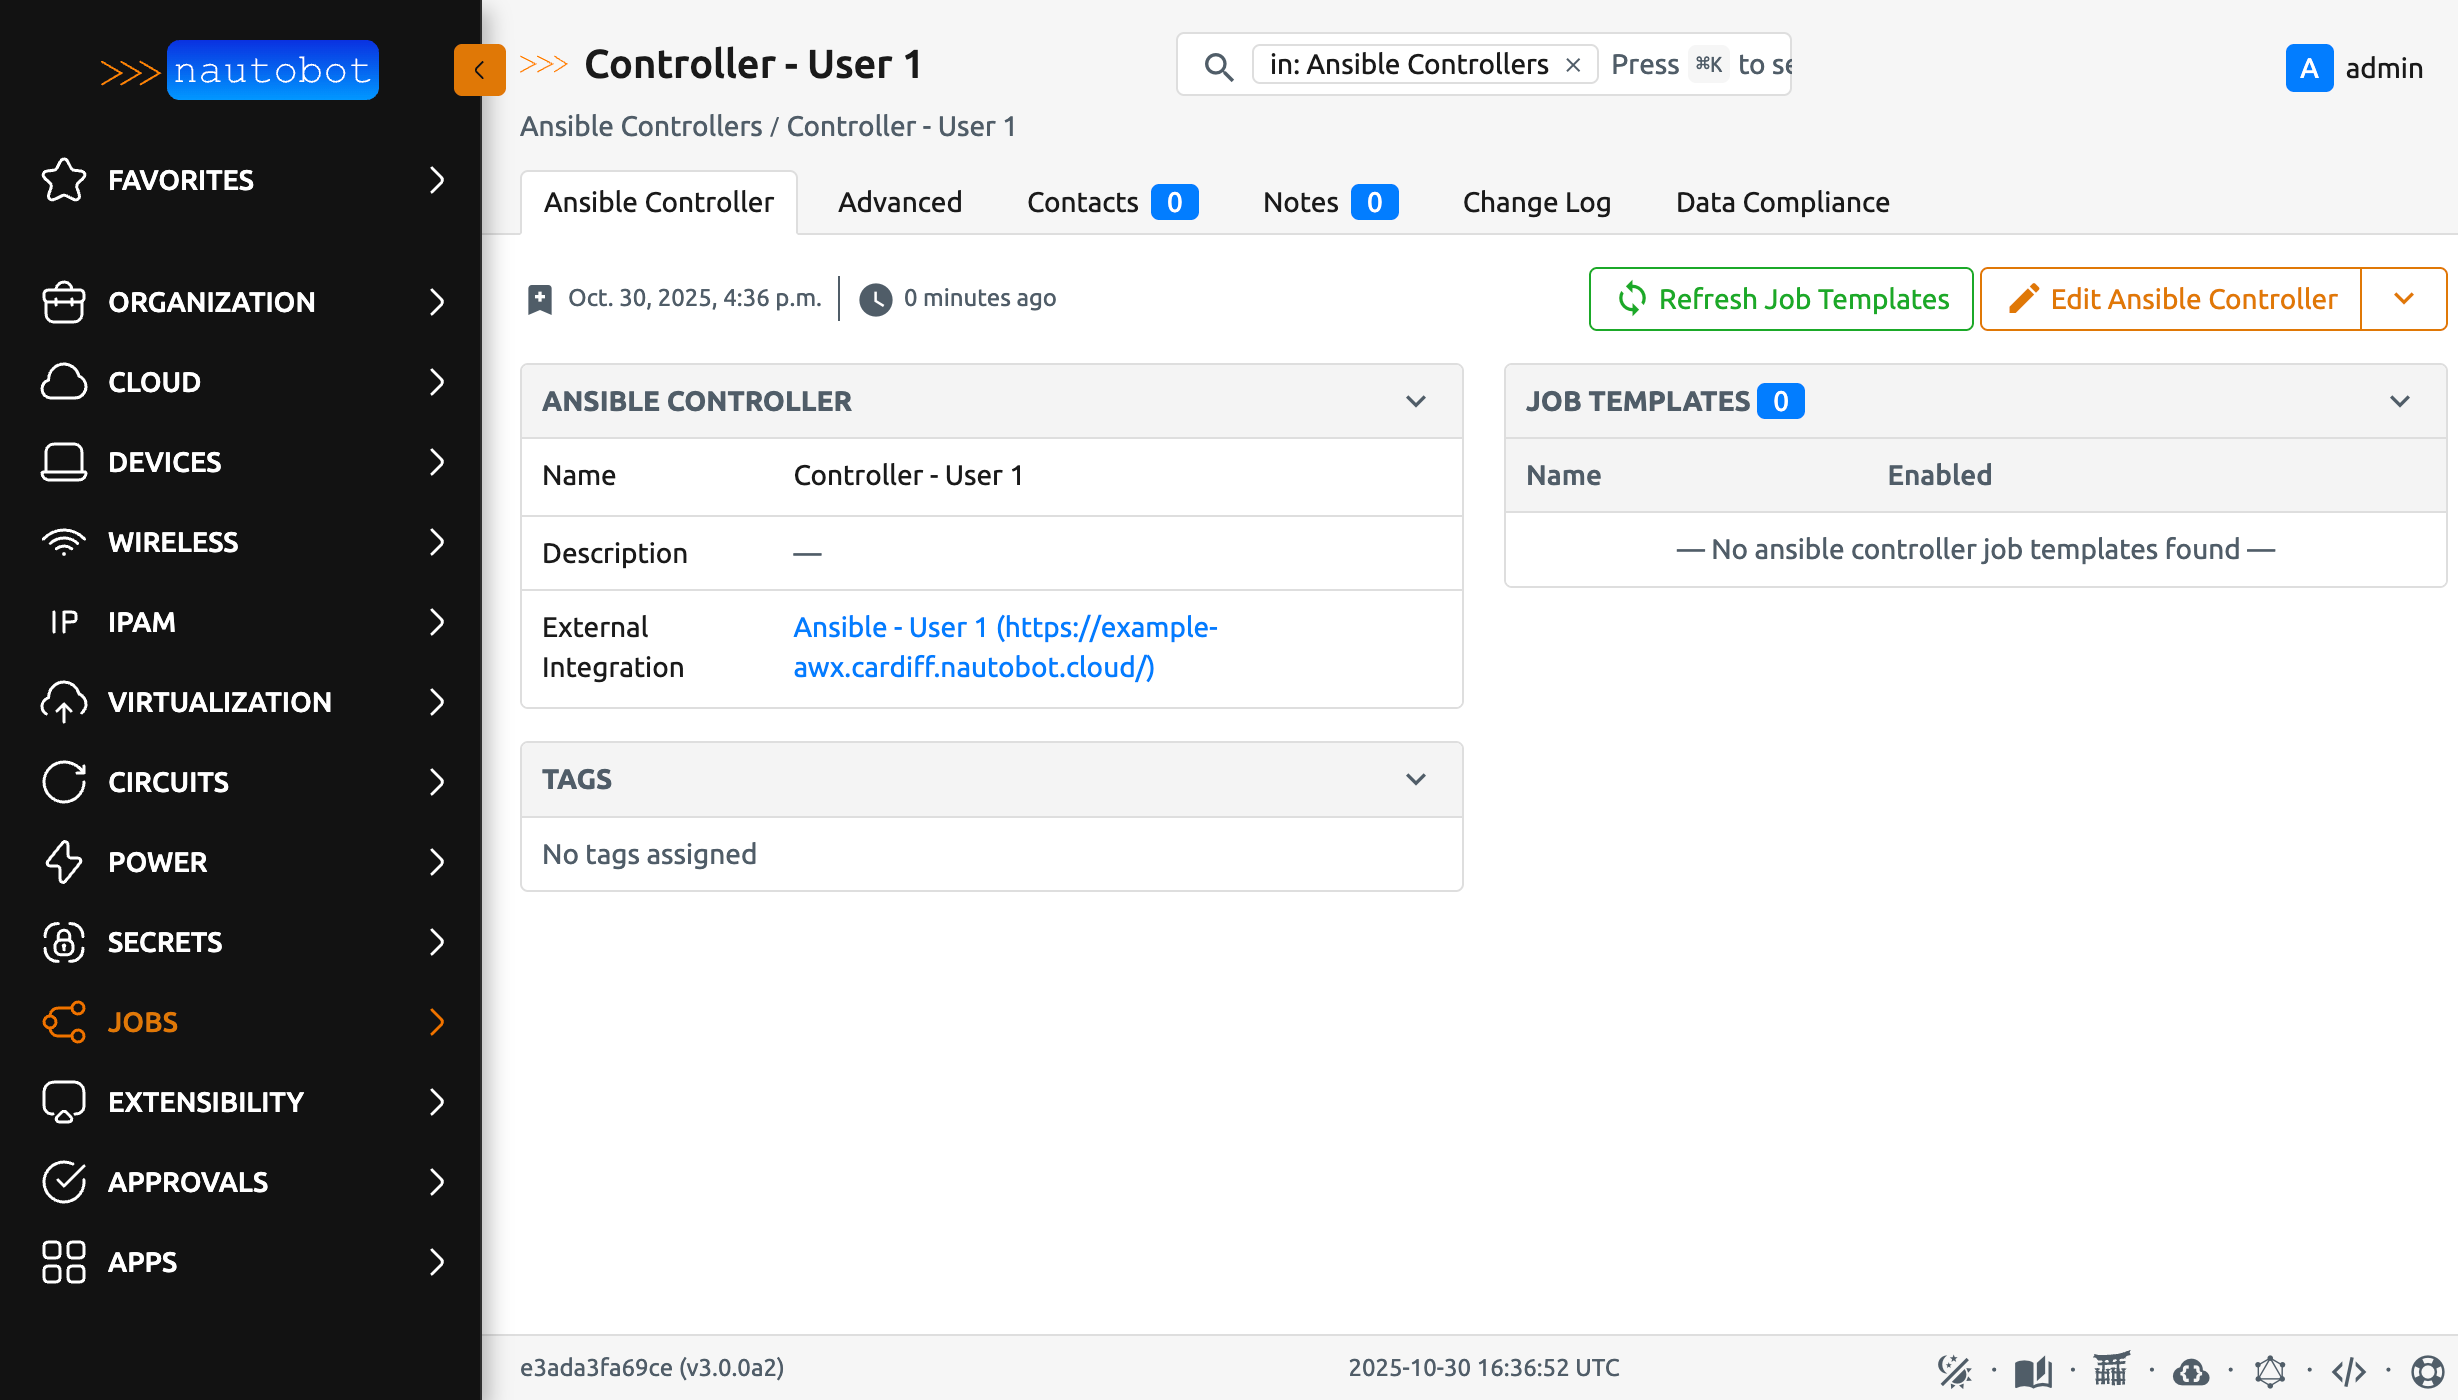
Task: Select the JOBS sidebar icon
Action: [x=63, y=1022]
